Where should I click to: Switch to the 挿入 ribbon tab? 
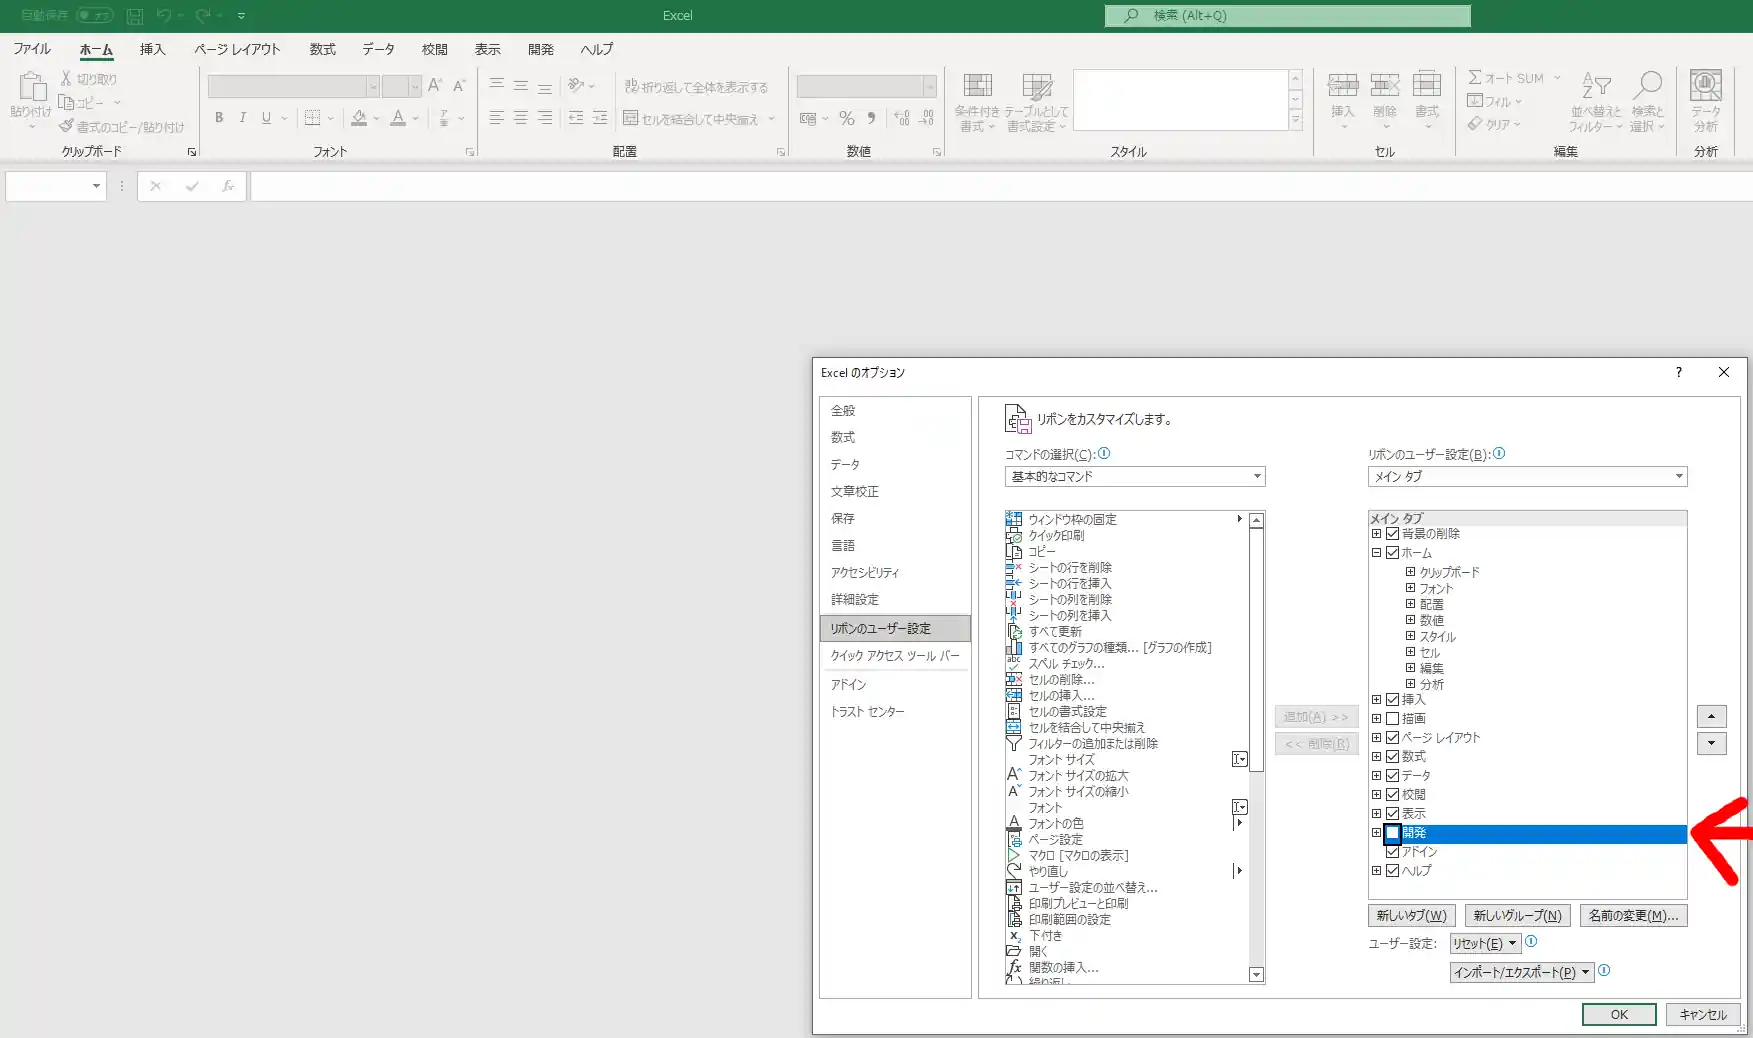point(152,49)
